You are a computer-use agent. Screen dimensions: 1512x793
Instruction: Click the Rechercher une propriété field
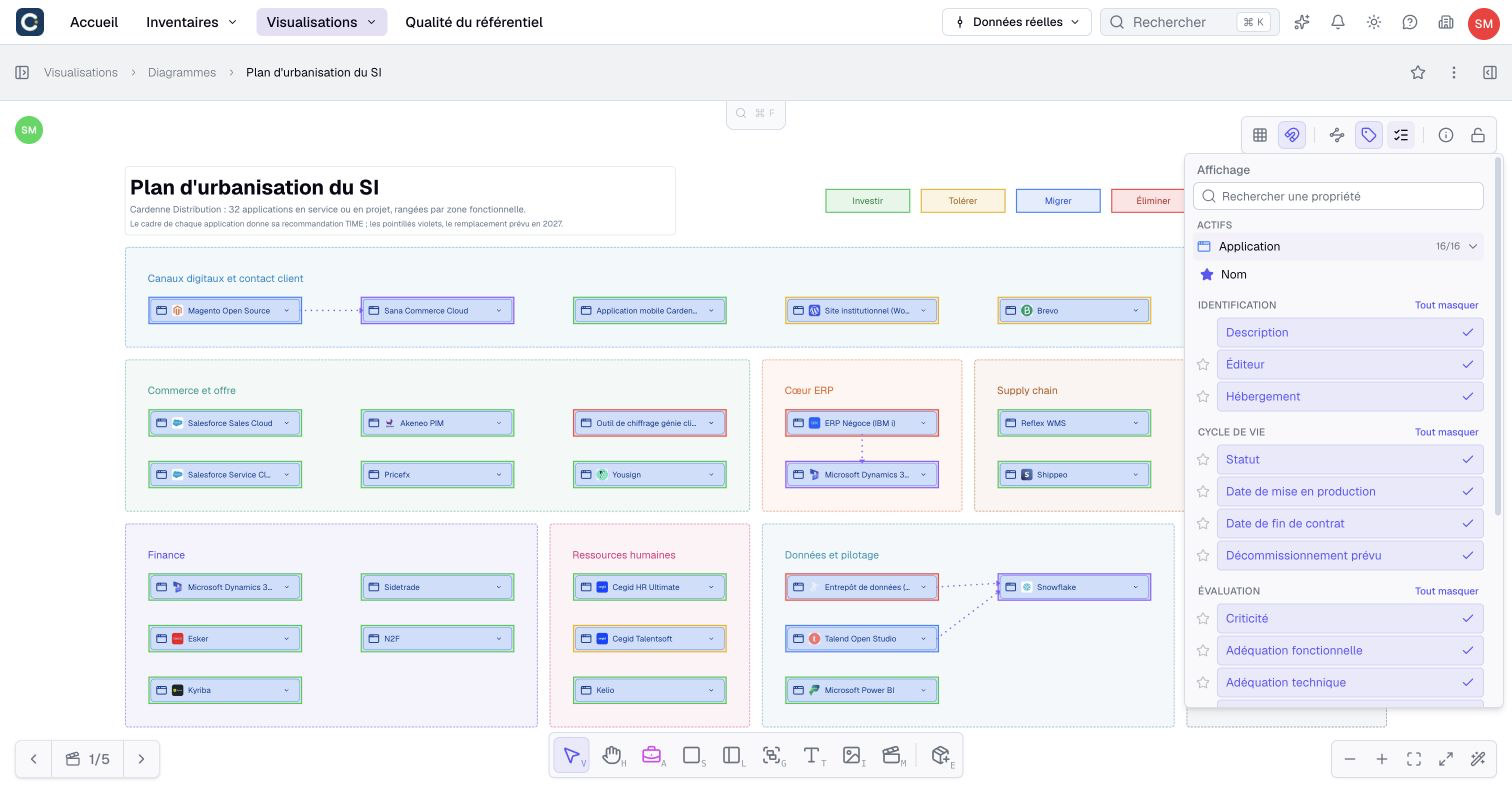pos(1338,196)
